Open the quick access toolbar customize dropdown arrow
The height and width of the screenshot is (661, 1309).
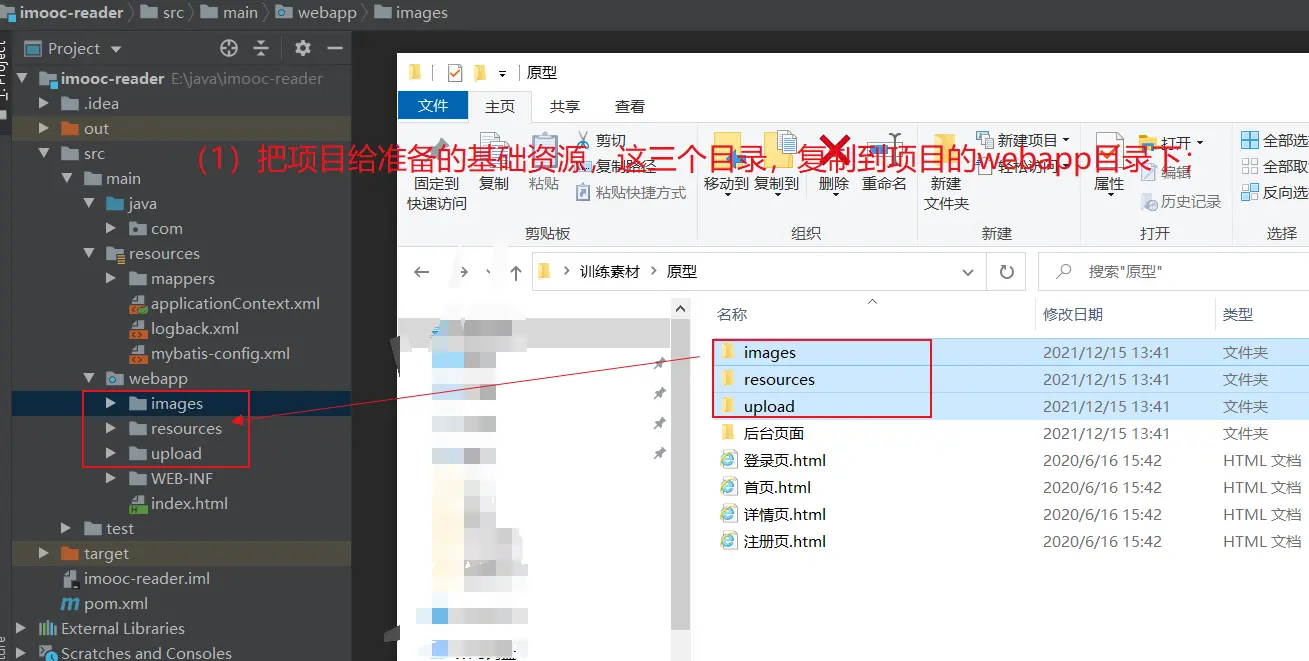click(x=502, y=73)
